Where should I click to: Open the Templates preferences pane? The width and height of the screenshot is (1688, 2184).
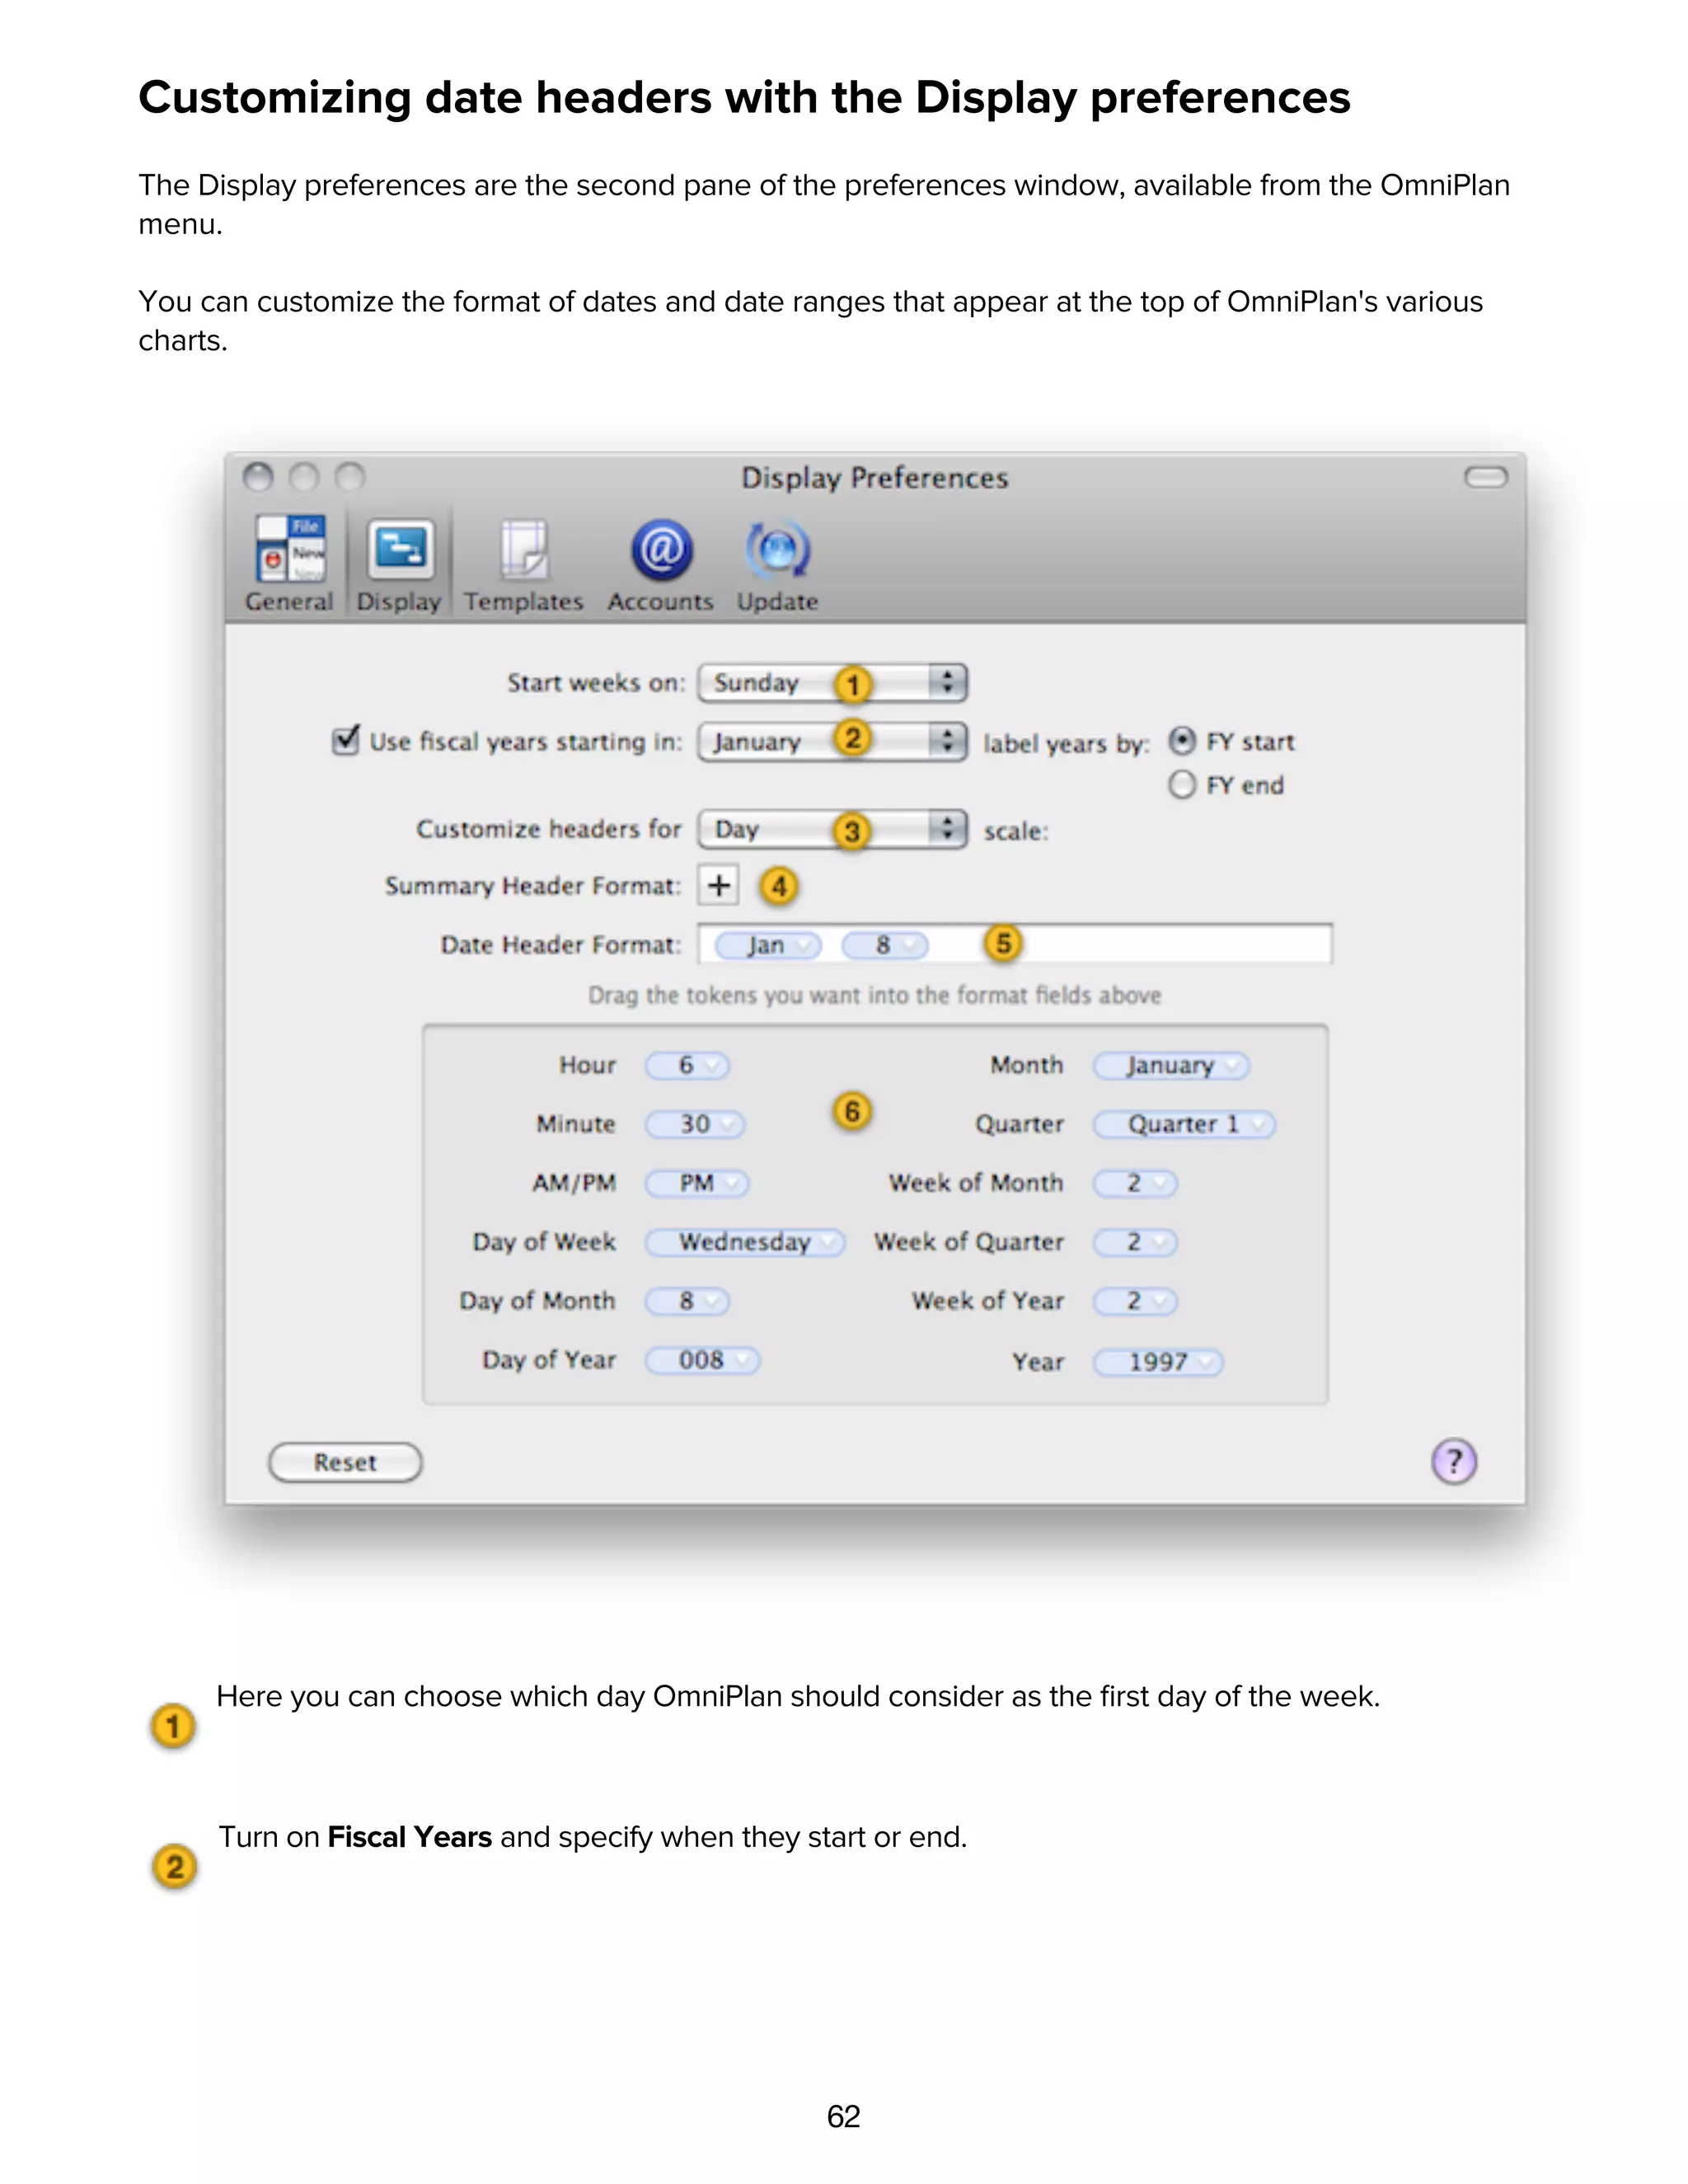523,563
